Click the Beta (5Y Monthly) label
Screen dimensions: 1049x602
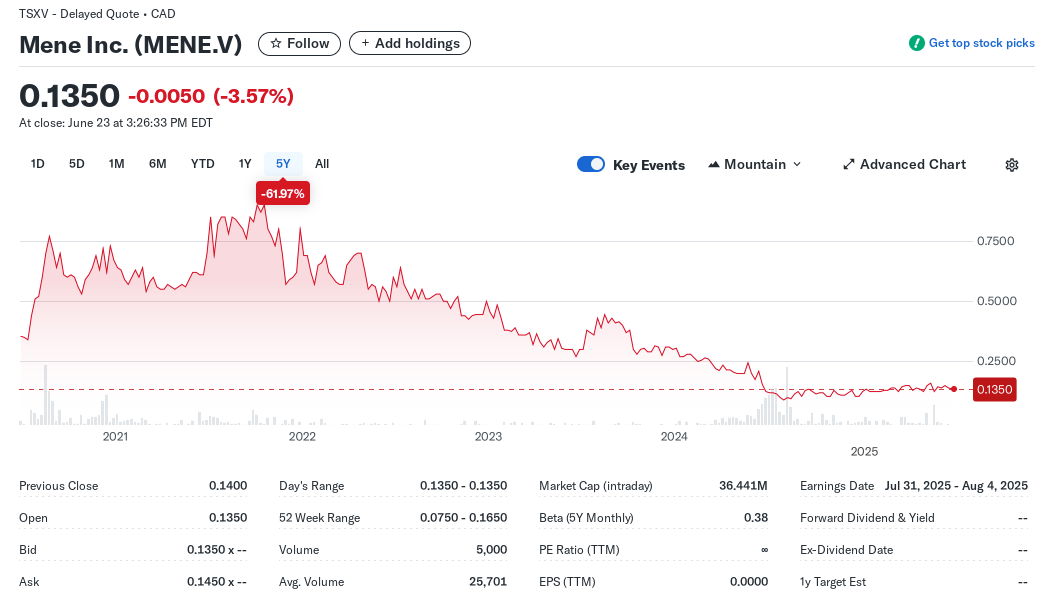(x=586, y=518)
